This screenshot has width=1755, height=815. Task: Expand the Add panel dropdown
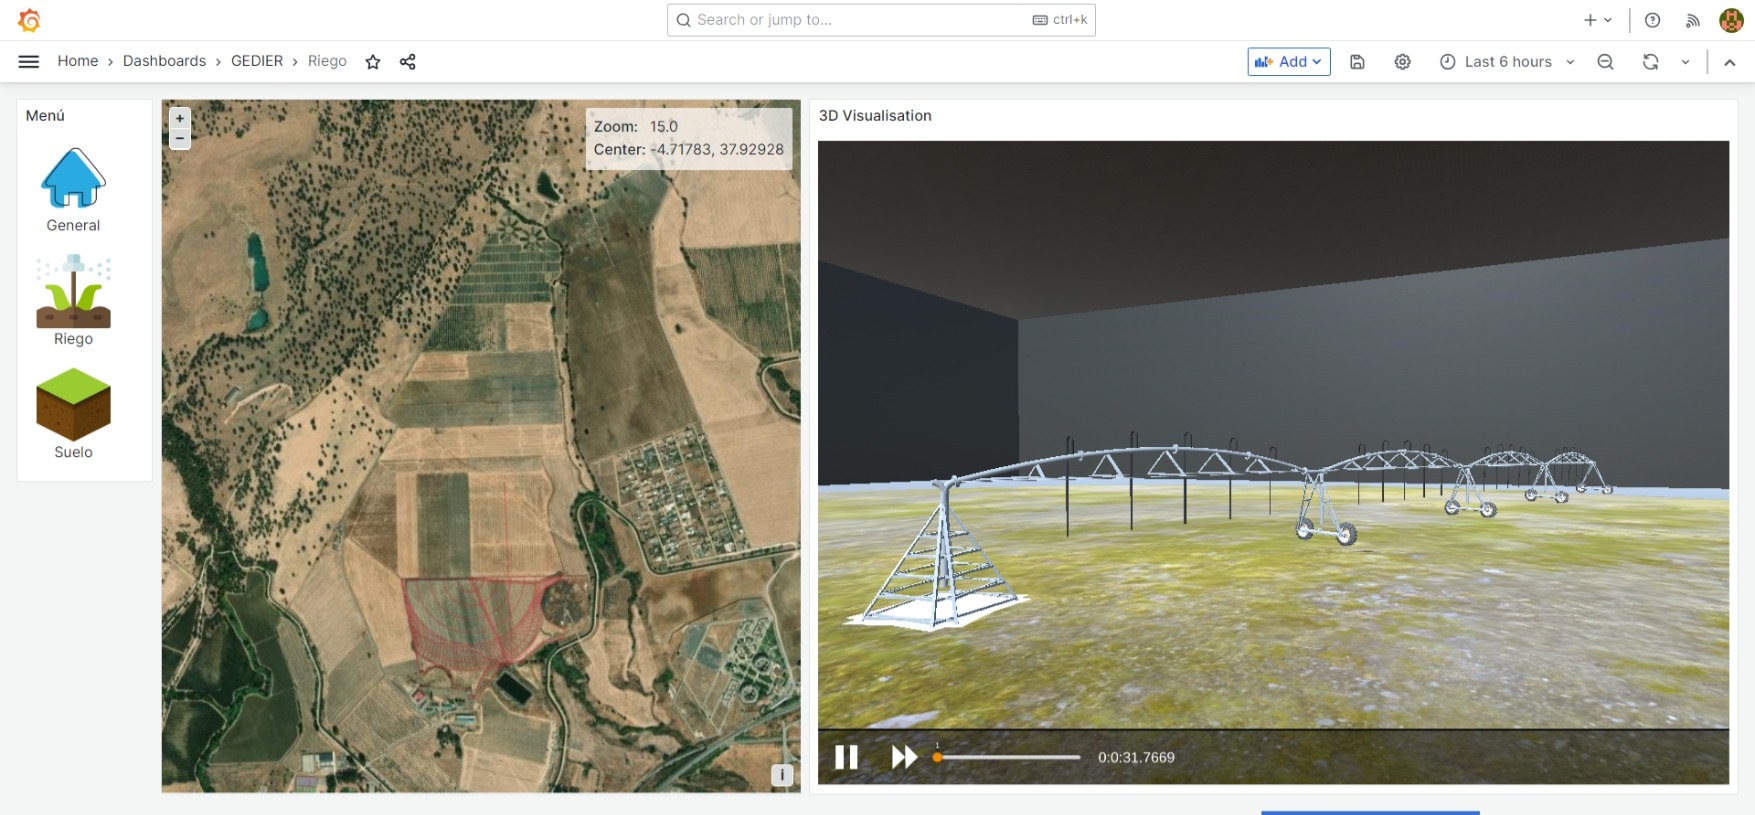pyautogui.click(x=1288, y=62)
